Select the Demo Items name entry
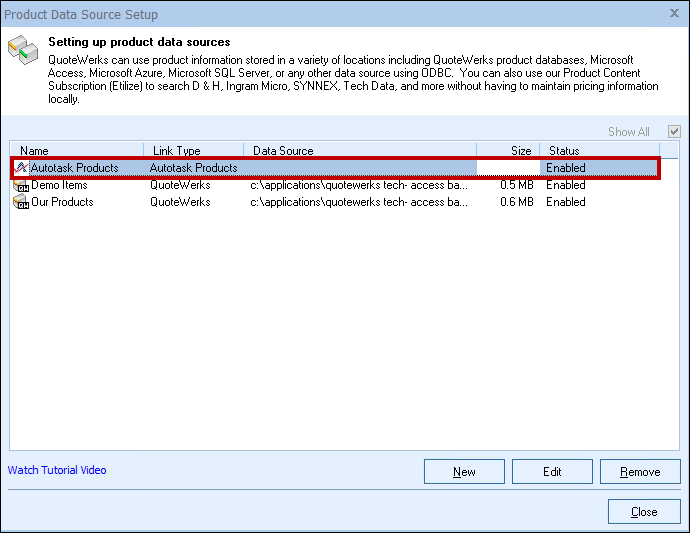The image size is (690, 533). [59, 185]
